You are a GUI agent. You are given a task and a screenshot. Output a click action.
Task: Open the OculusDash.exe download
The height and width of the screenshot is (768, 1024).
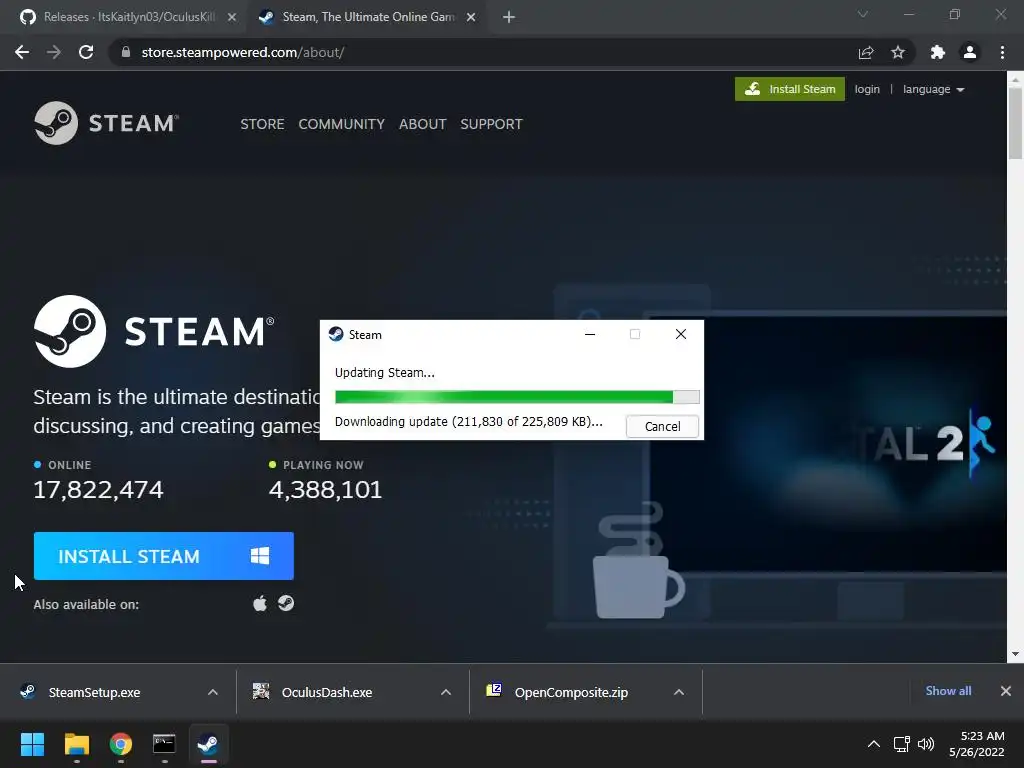pyautogui.click(x=327, y=692)
